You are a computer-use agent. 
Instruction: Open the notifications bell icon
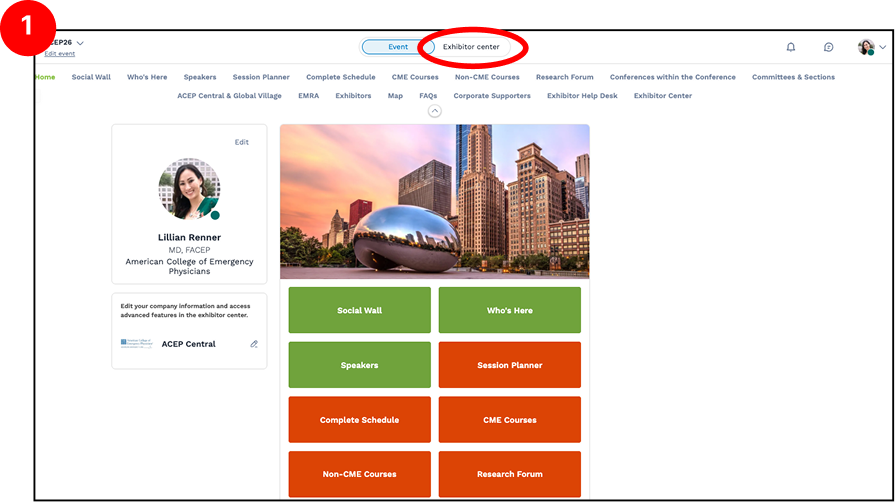(x=791, y=47)
